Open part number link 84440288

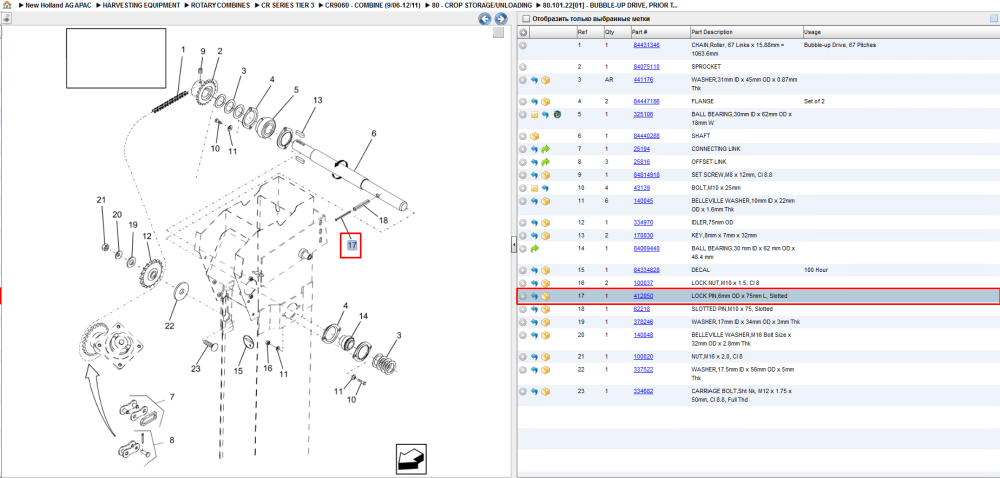tap(646, 136)
